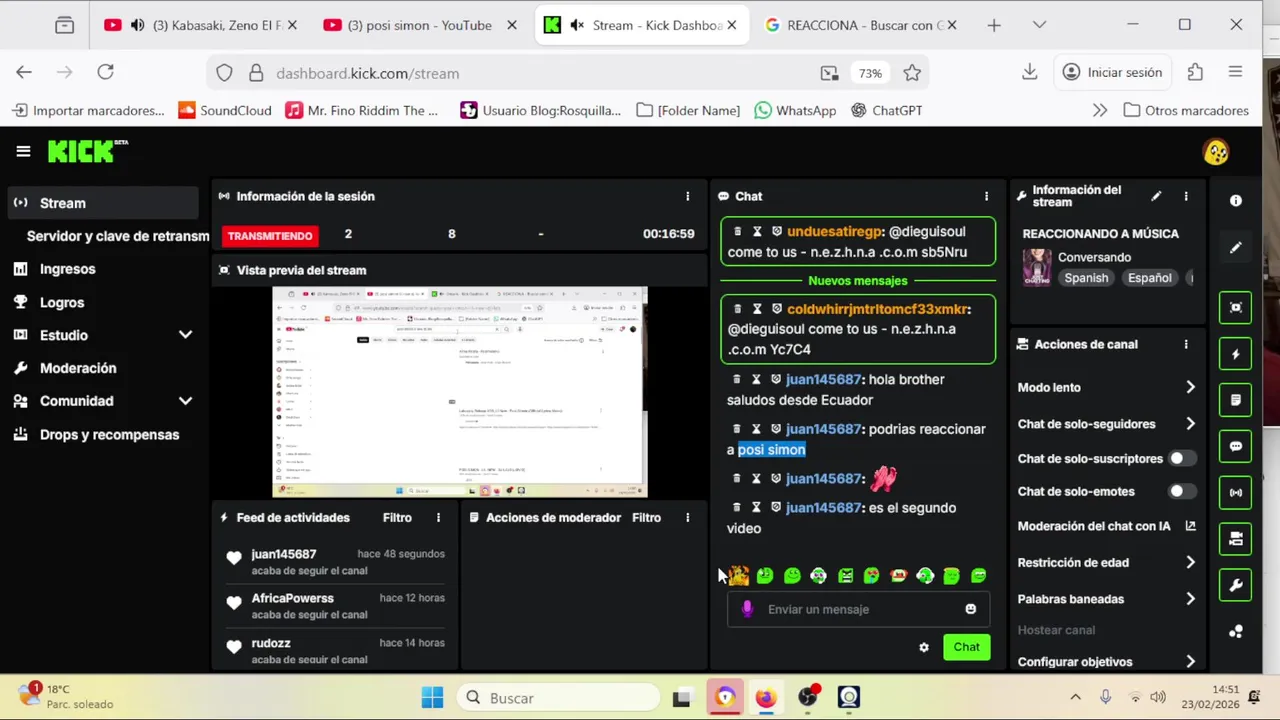
Task: Open chat settings with the gear icon
Action: tap(924, 647)
